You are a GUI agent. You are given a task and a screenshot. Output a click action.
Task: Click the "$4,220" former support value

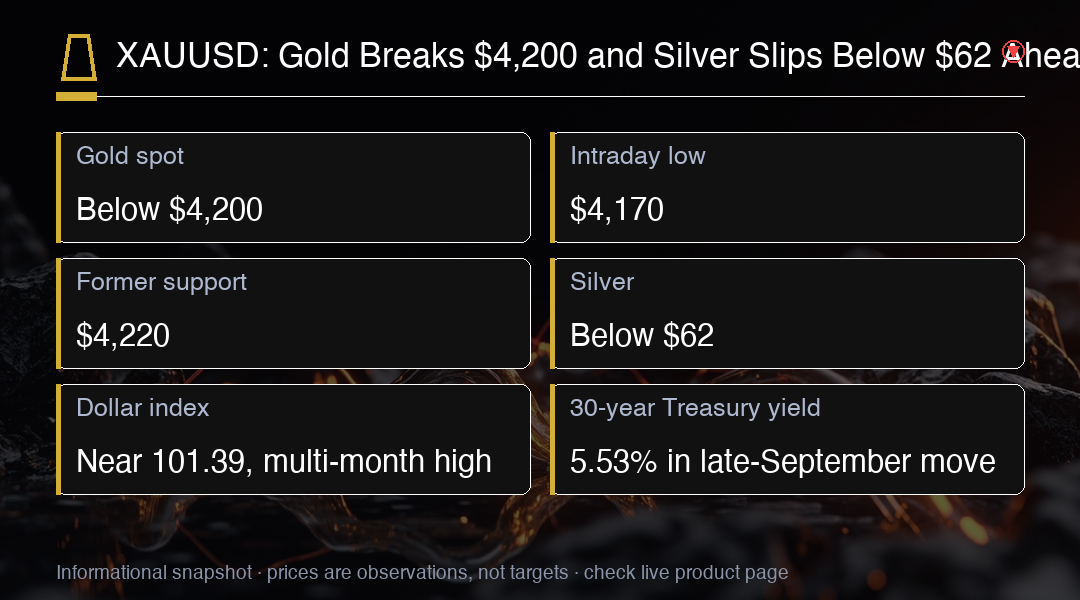(x=123, y=335)
